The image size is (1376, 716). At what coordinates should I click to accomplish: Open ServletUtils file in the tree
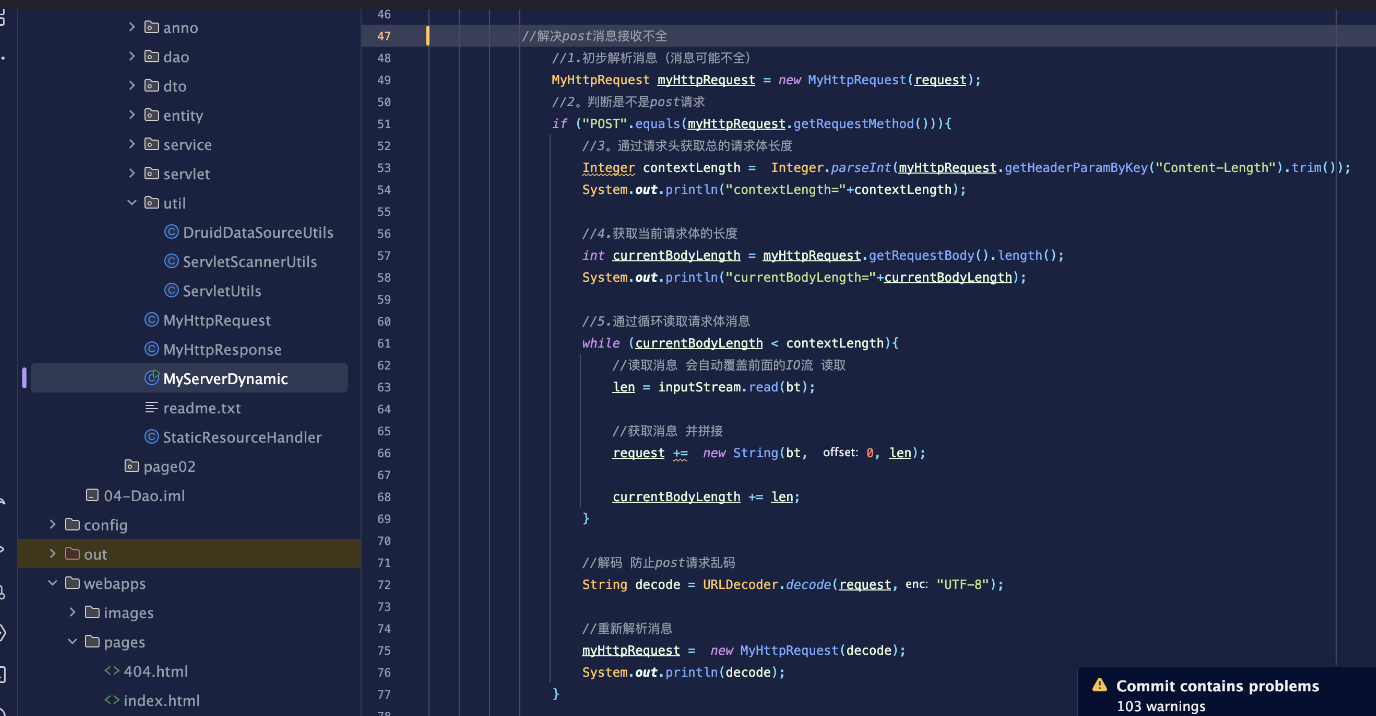(x=222, y=291)
